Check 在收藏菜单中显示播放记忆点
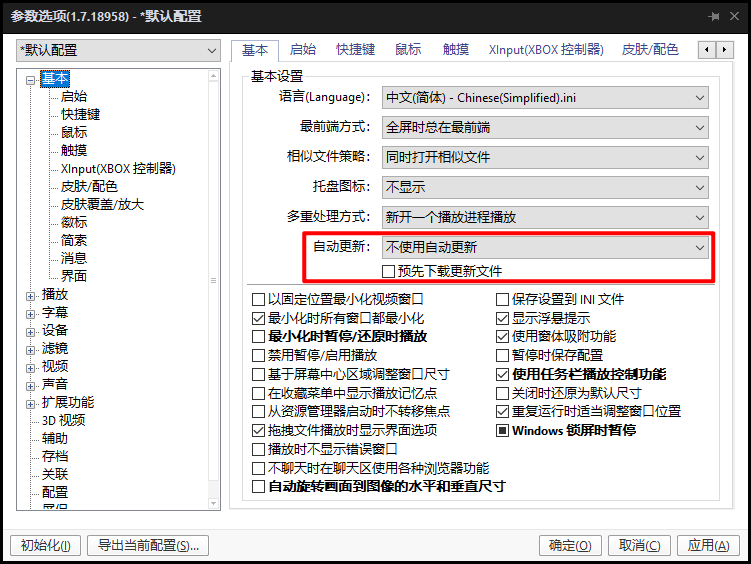This screenshot has width=751, height=564. tap(259, 394)
